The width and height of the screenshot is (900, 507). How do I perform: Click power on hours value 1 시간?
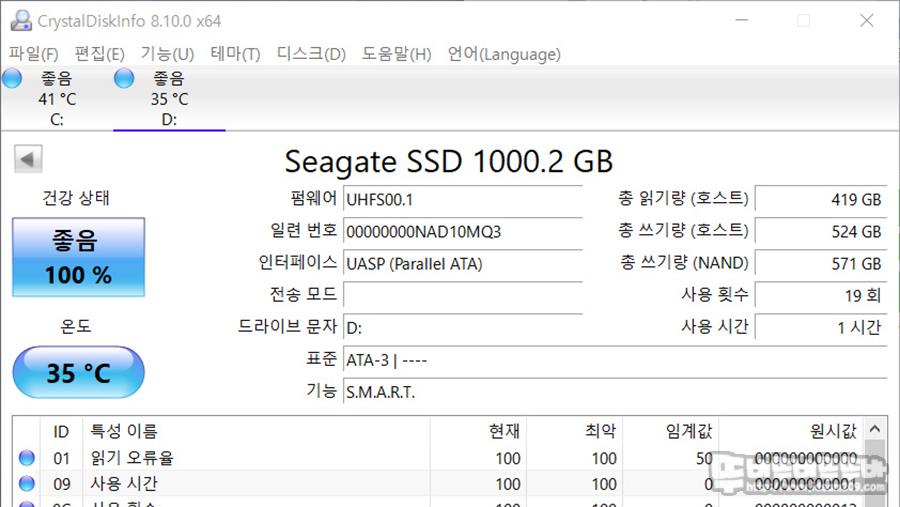tap(821, 327)
